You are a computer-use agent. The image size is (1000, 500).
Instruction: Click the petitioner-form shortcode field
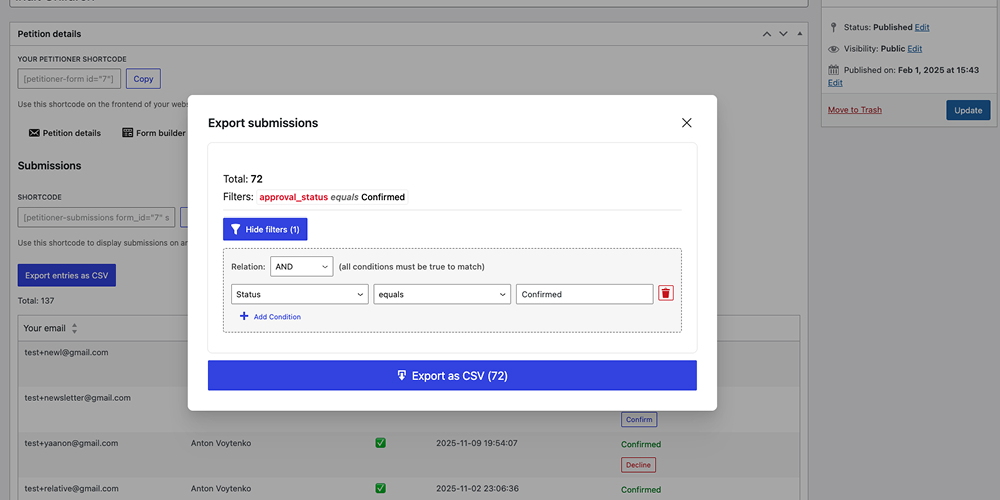point(69,79)
